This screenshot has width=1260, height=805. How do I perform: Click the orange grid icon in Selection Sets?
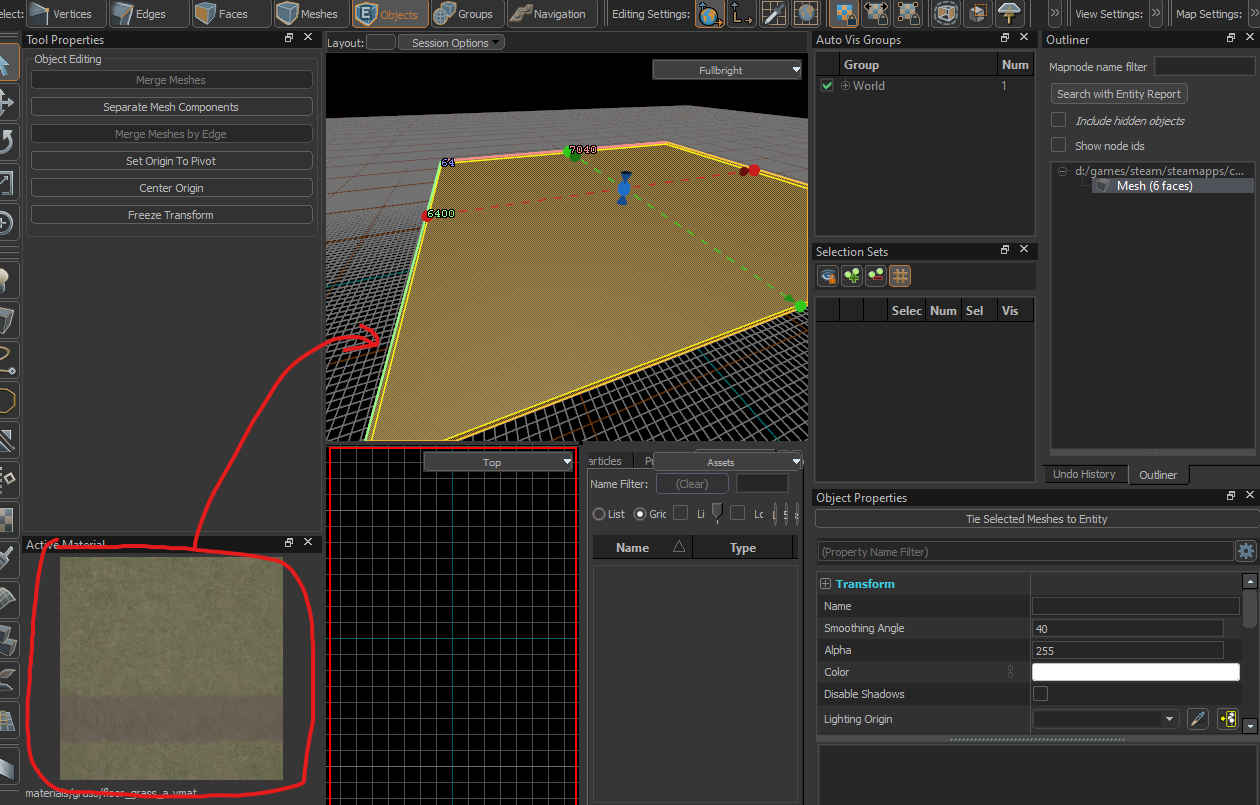click(900, 276)
